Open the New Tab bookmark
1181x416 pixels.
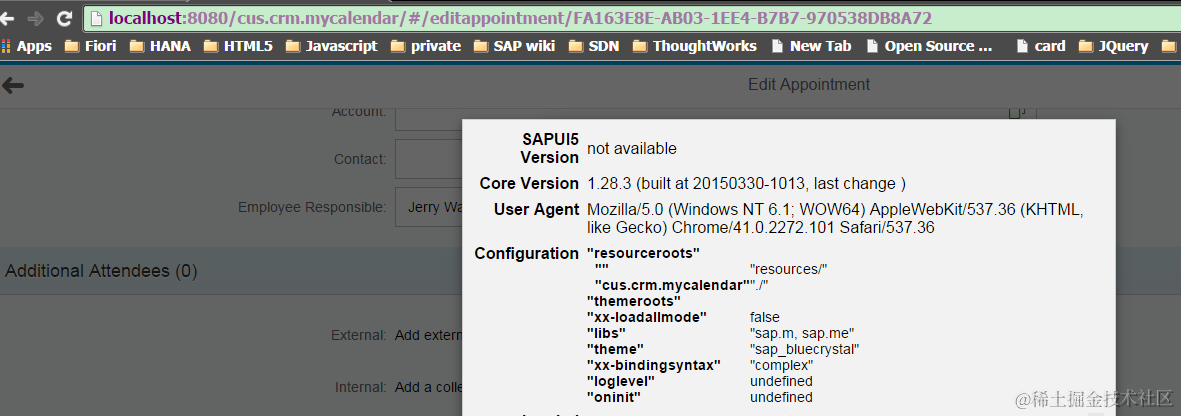click(811, 46)
